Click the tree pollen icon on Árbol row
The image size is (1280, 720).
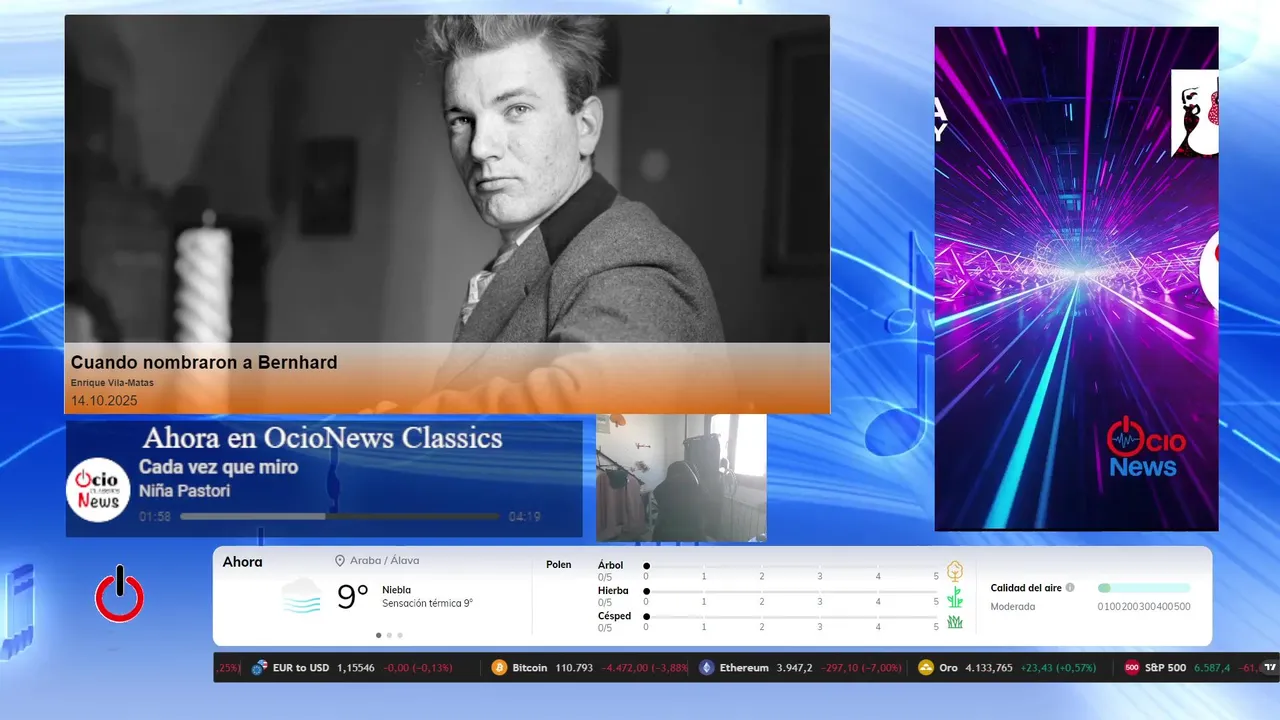pyautogui.click(x=955, y=571)
